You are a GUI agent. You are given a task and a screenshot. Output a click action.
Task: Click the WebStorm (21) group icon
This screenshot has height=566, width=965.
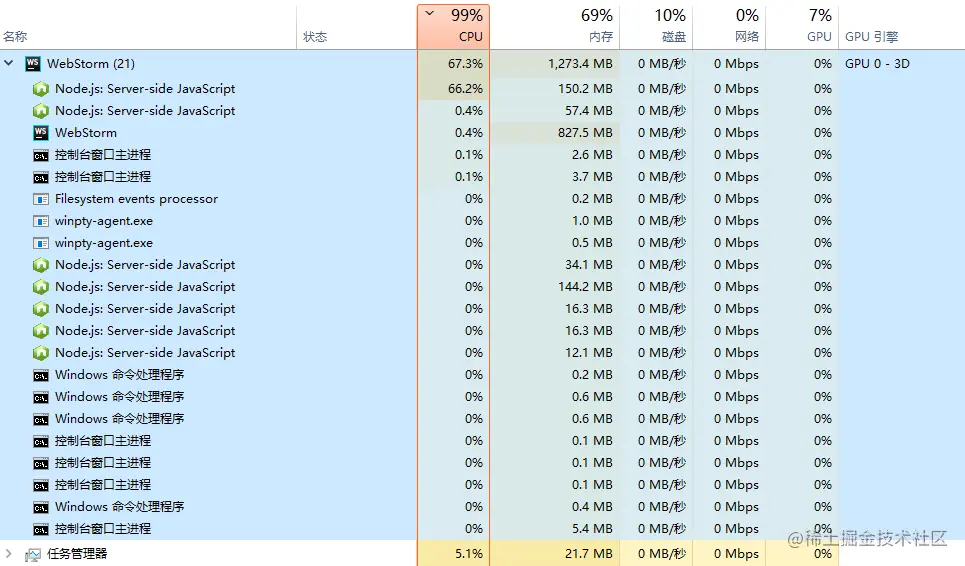coord(33,63)
